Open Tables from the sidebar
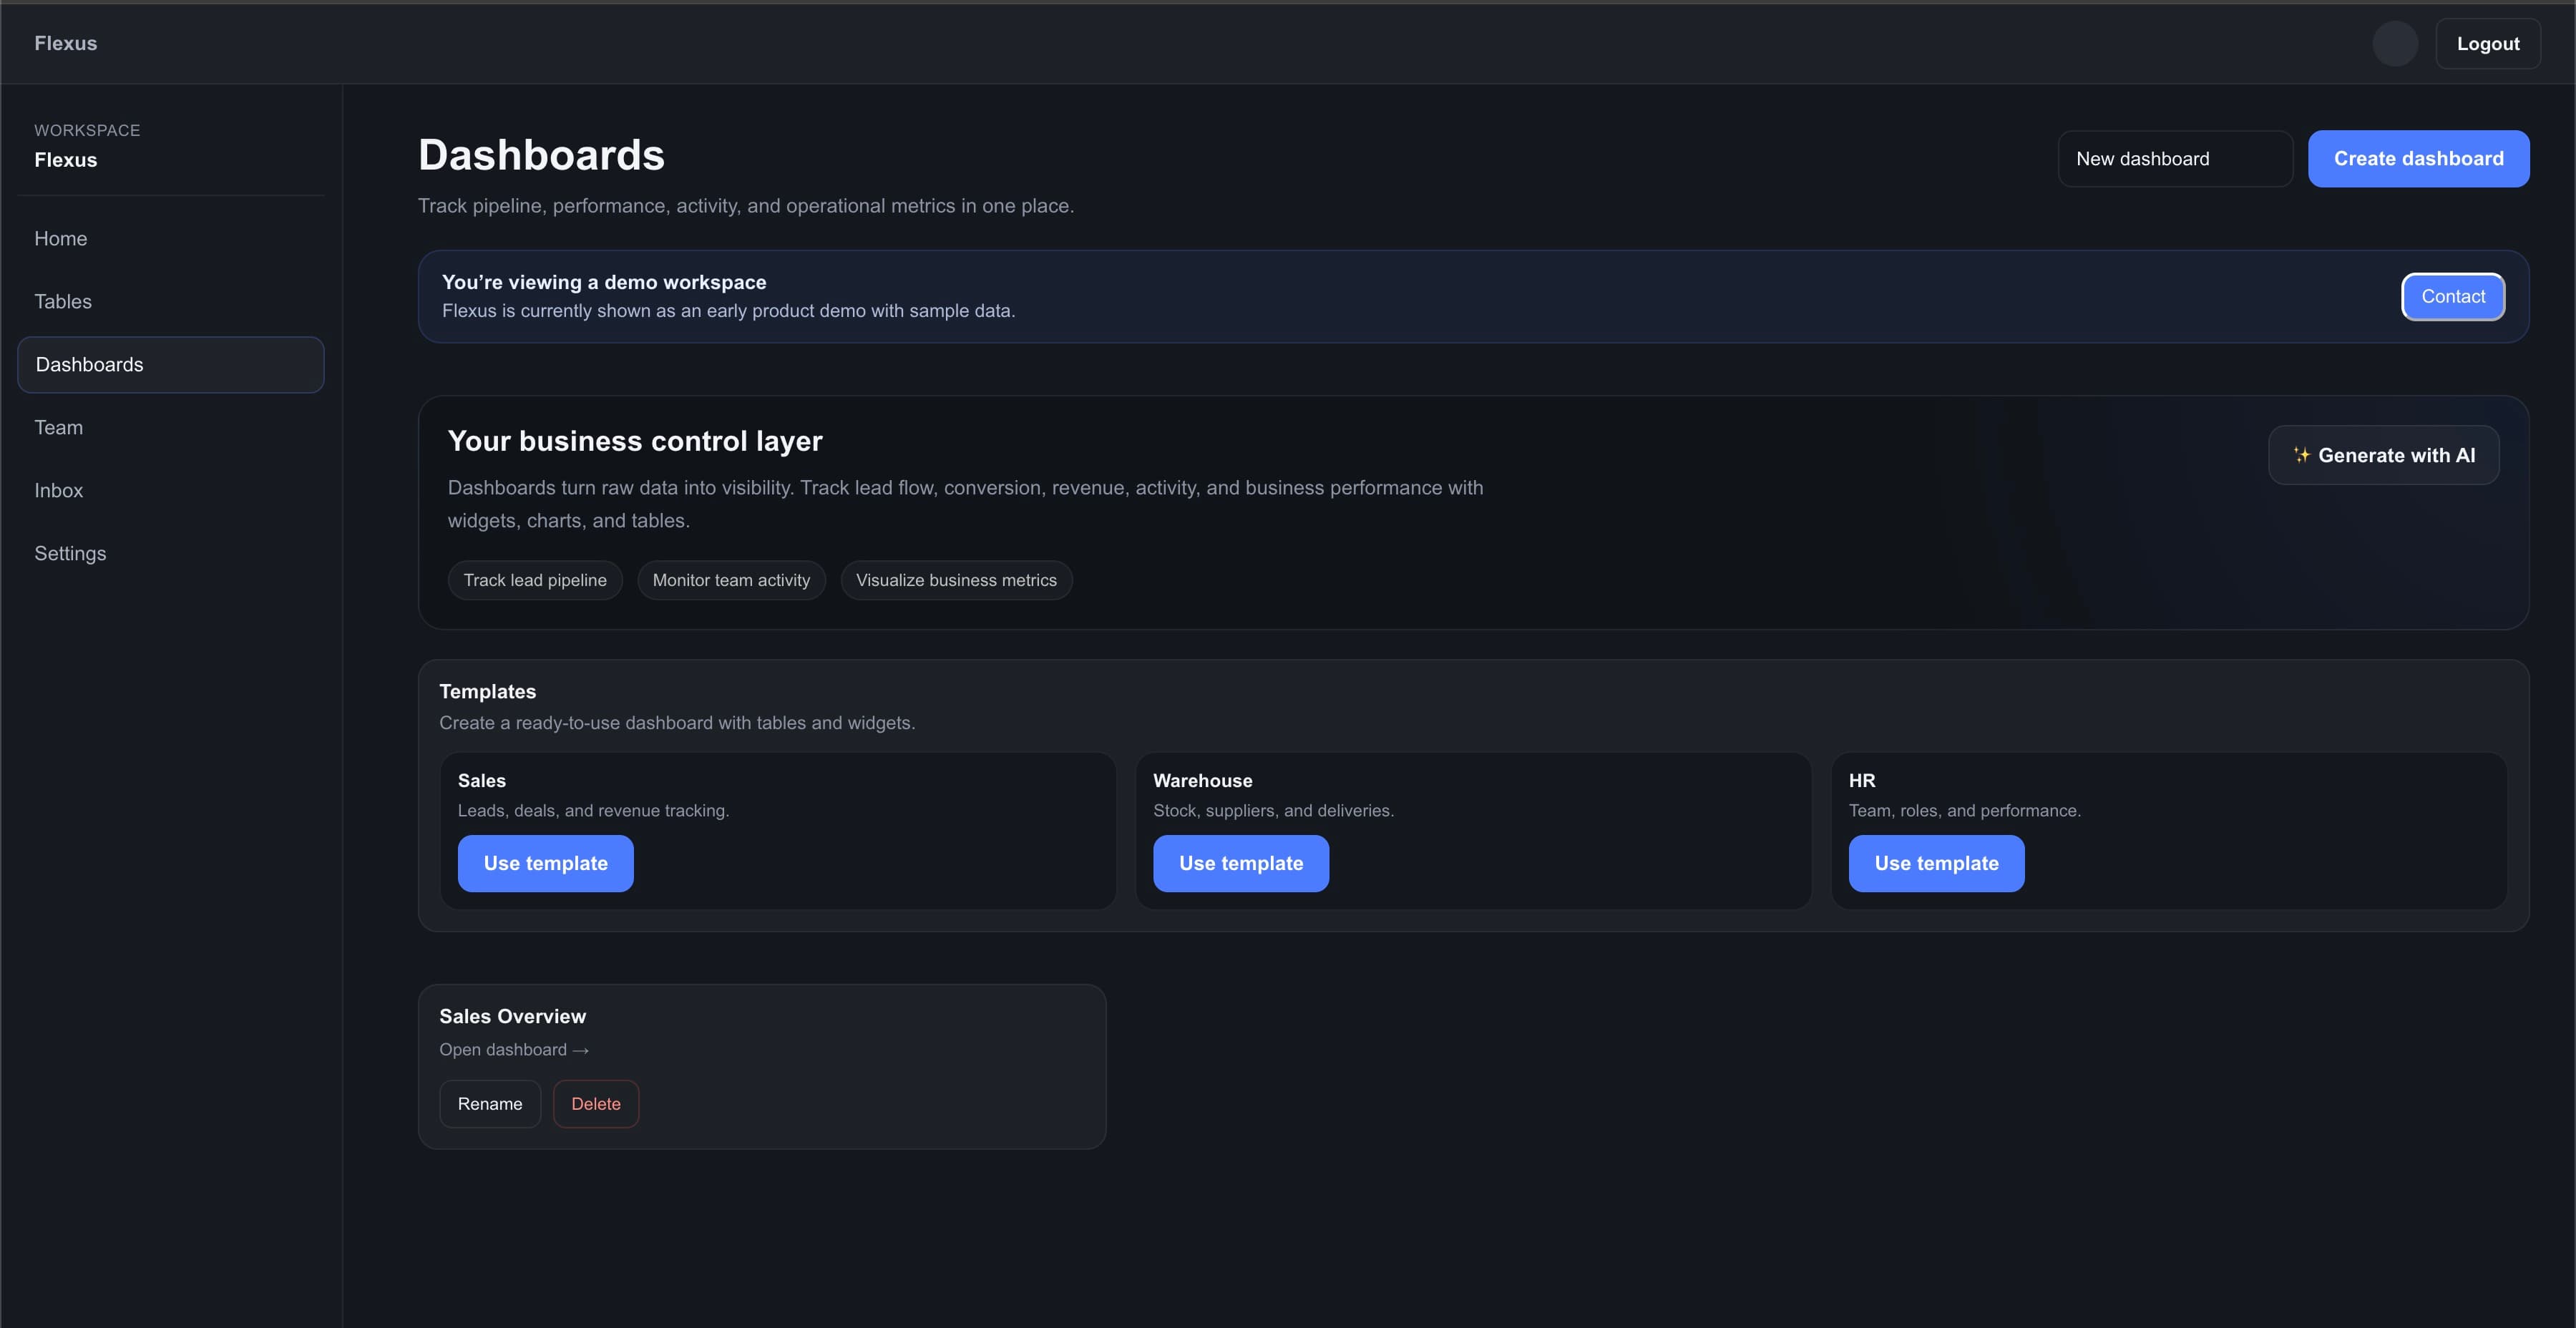This screenshot has width=2576, height=1328. (x=62, y=301)
